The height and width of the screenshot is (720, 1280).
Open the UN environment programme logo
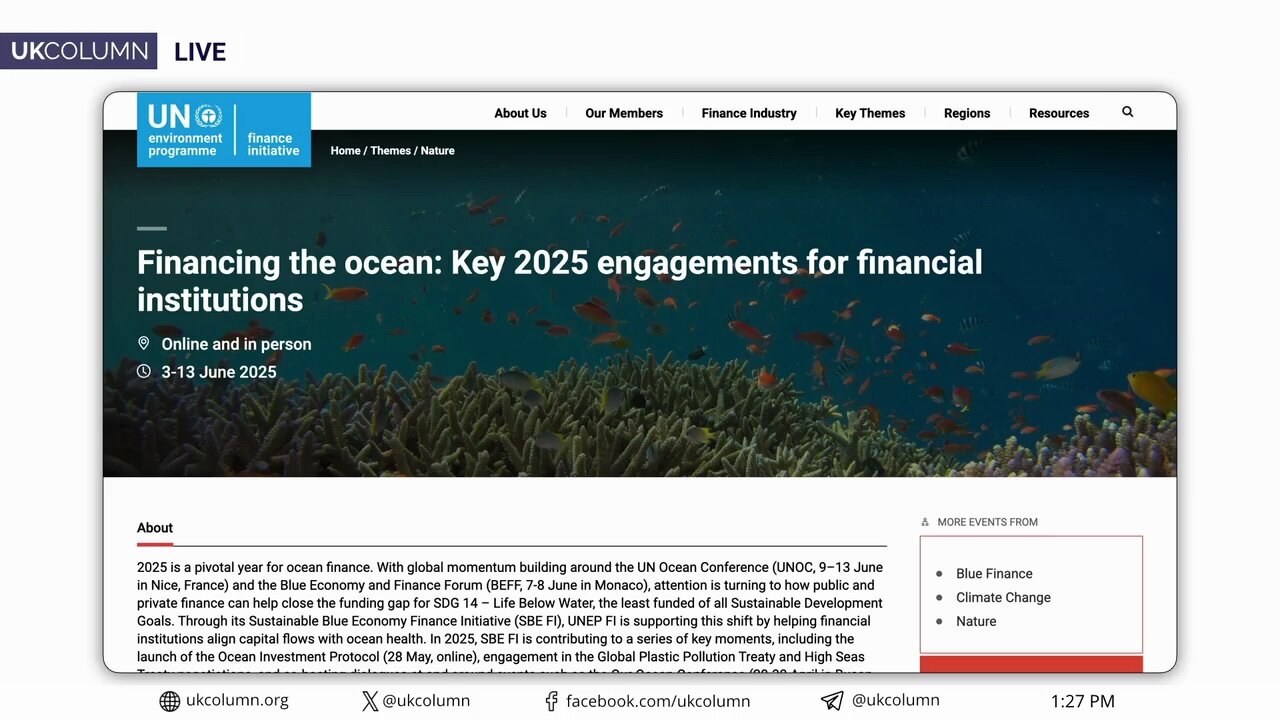pos(224,130)
